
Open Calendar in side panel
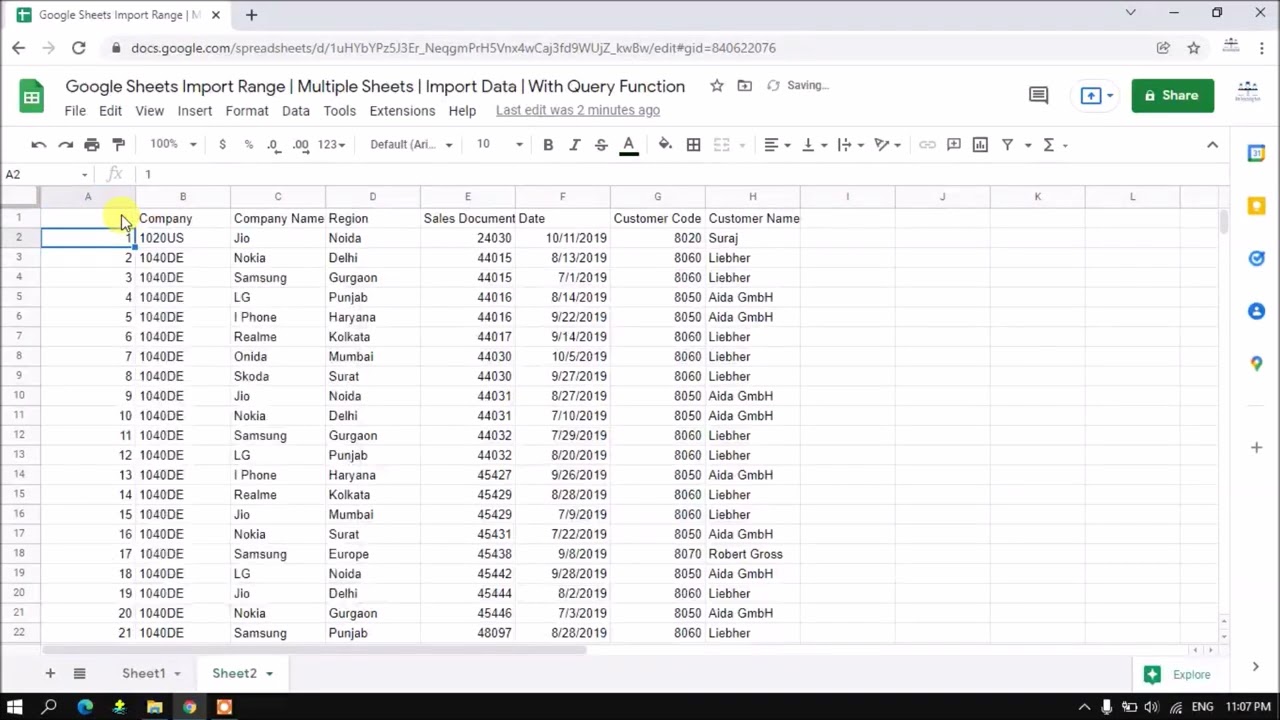coord(1256,153)
